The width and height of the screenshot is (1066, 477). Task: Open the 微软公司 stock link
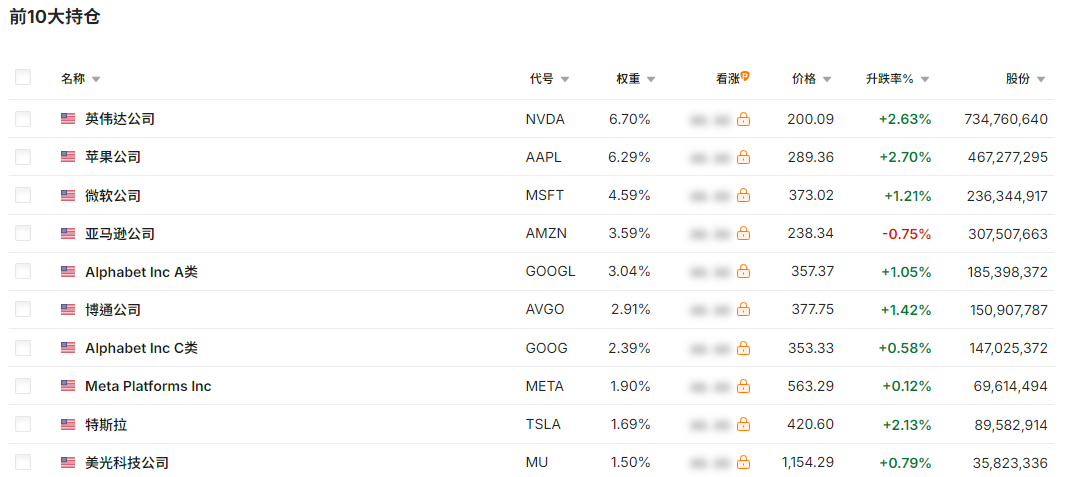tap(113, 196)
